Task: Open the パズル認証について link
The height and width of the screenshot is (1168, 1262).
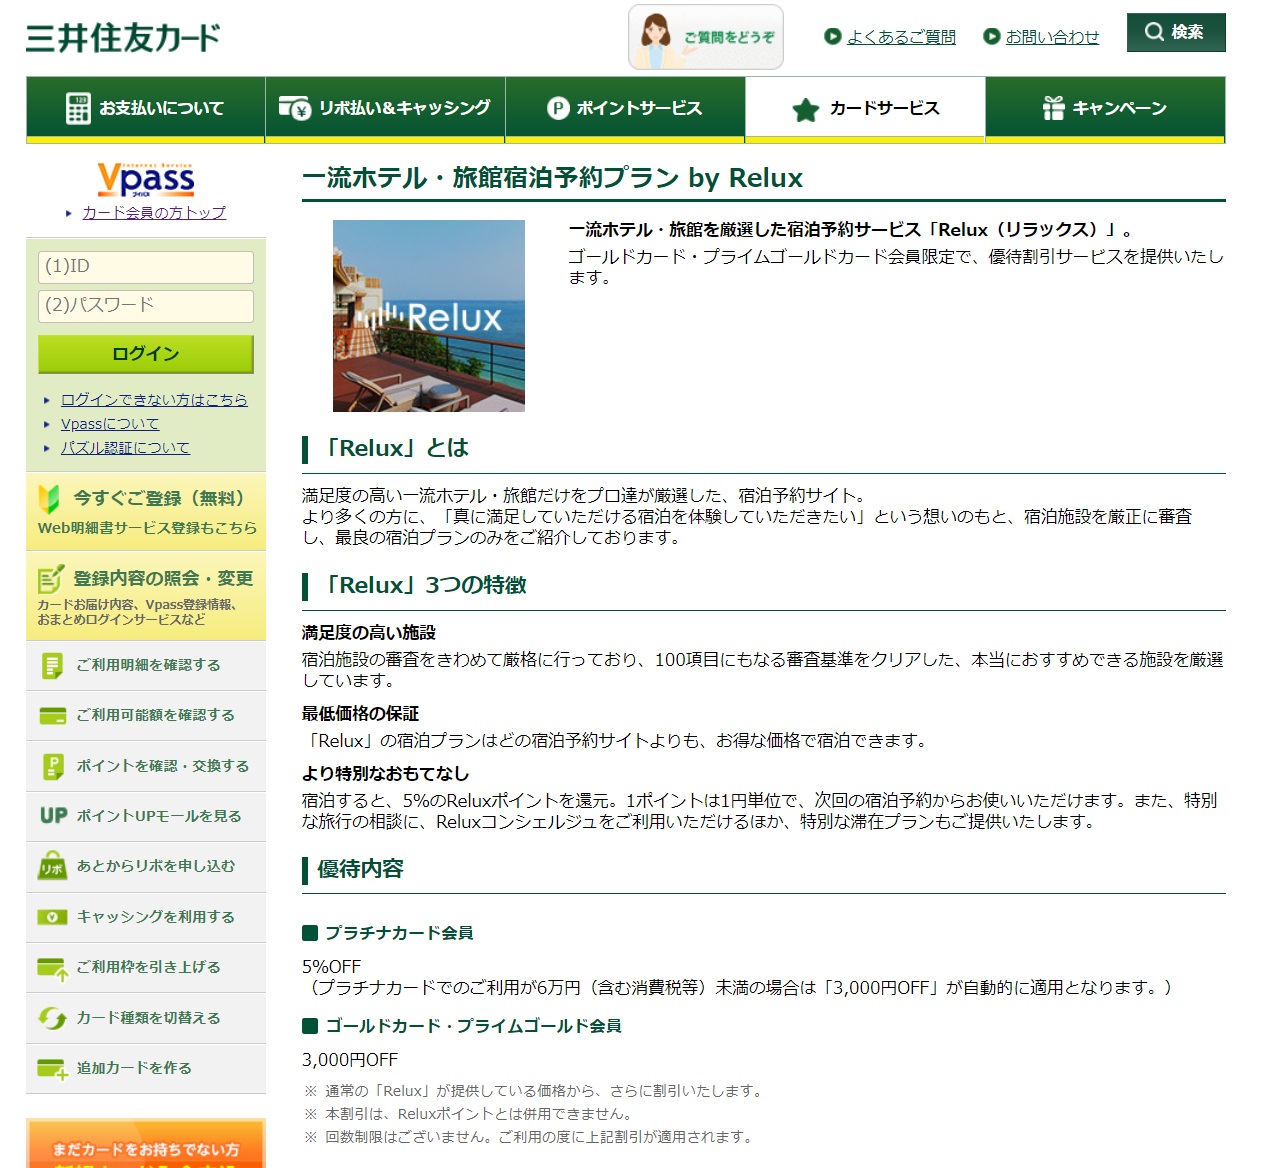Action: [x=125, y=448]
